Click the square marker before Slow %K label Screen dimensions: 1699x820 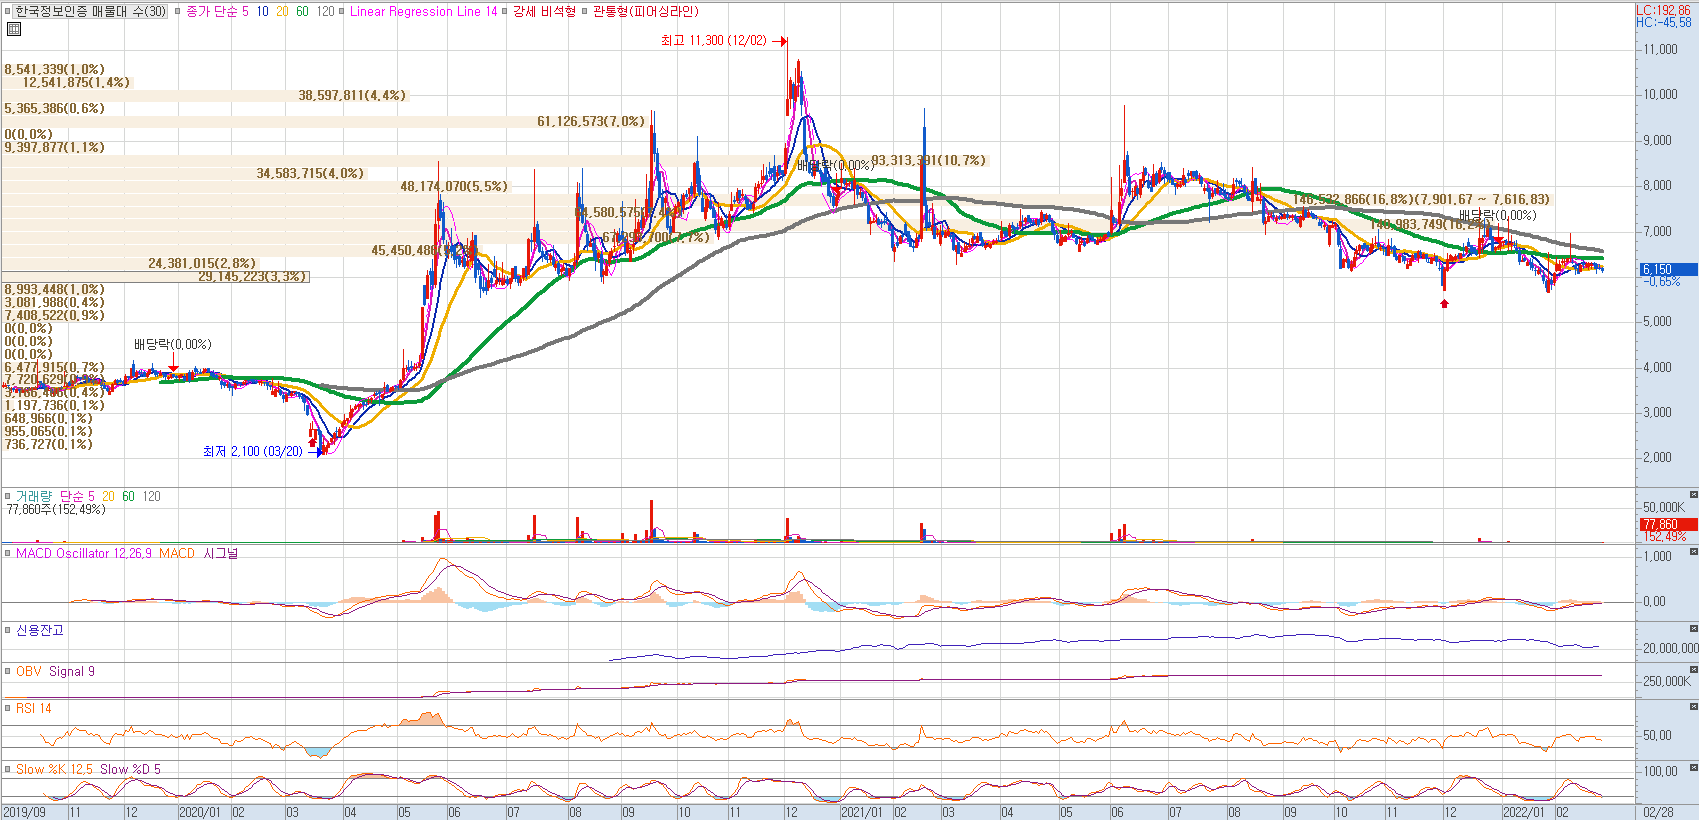coord(8,769)
